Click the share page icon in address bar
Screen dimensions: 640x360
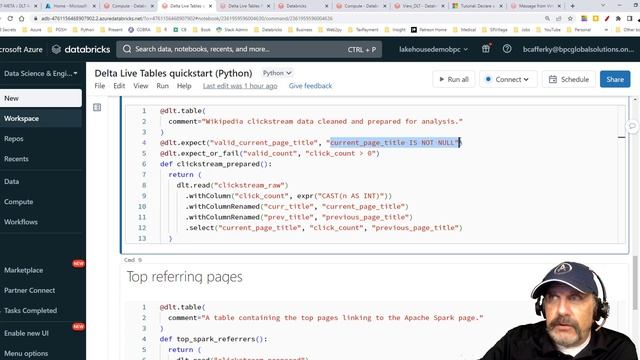[x=559, y=18]
